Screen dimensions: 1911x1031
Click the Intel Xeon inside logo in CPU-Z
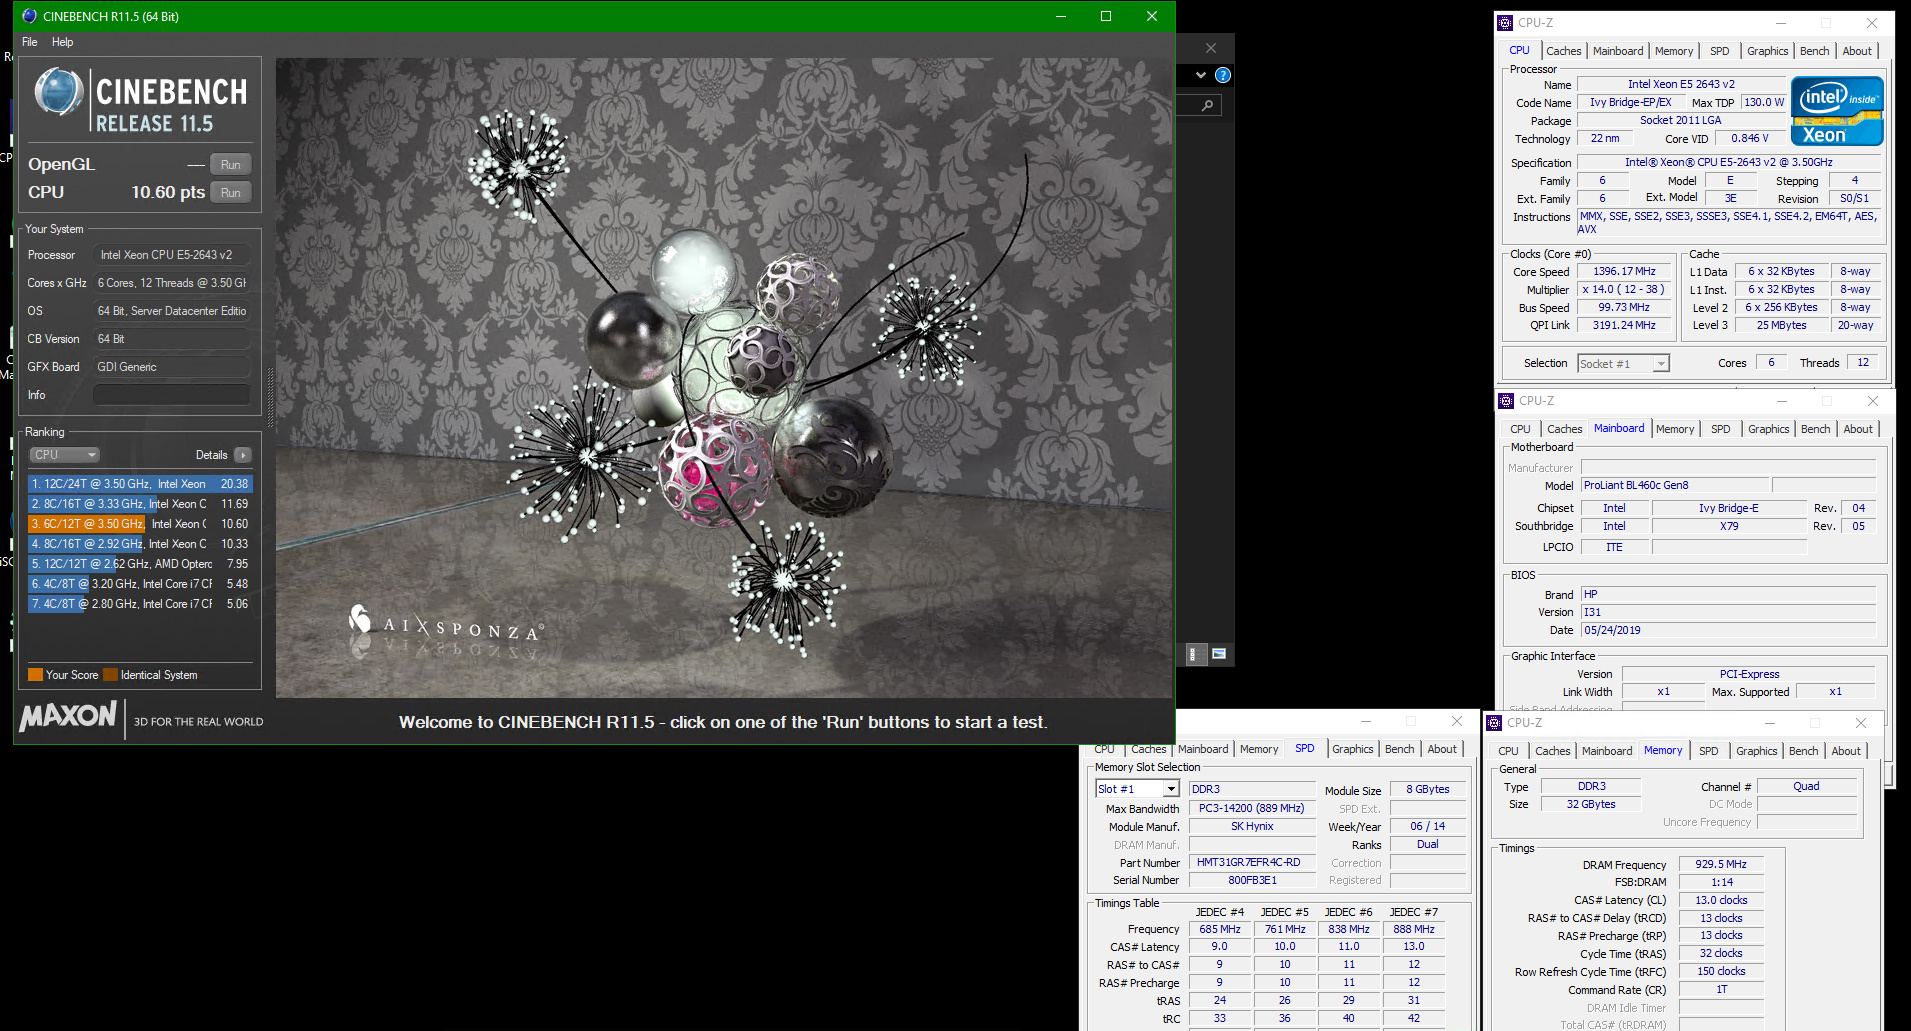pos(1837,111)
